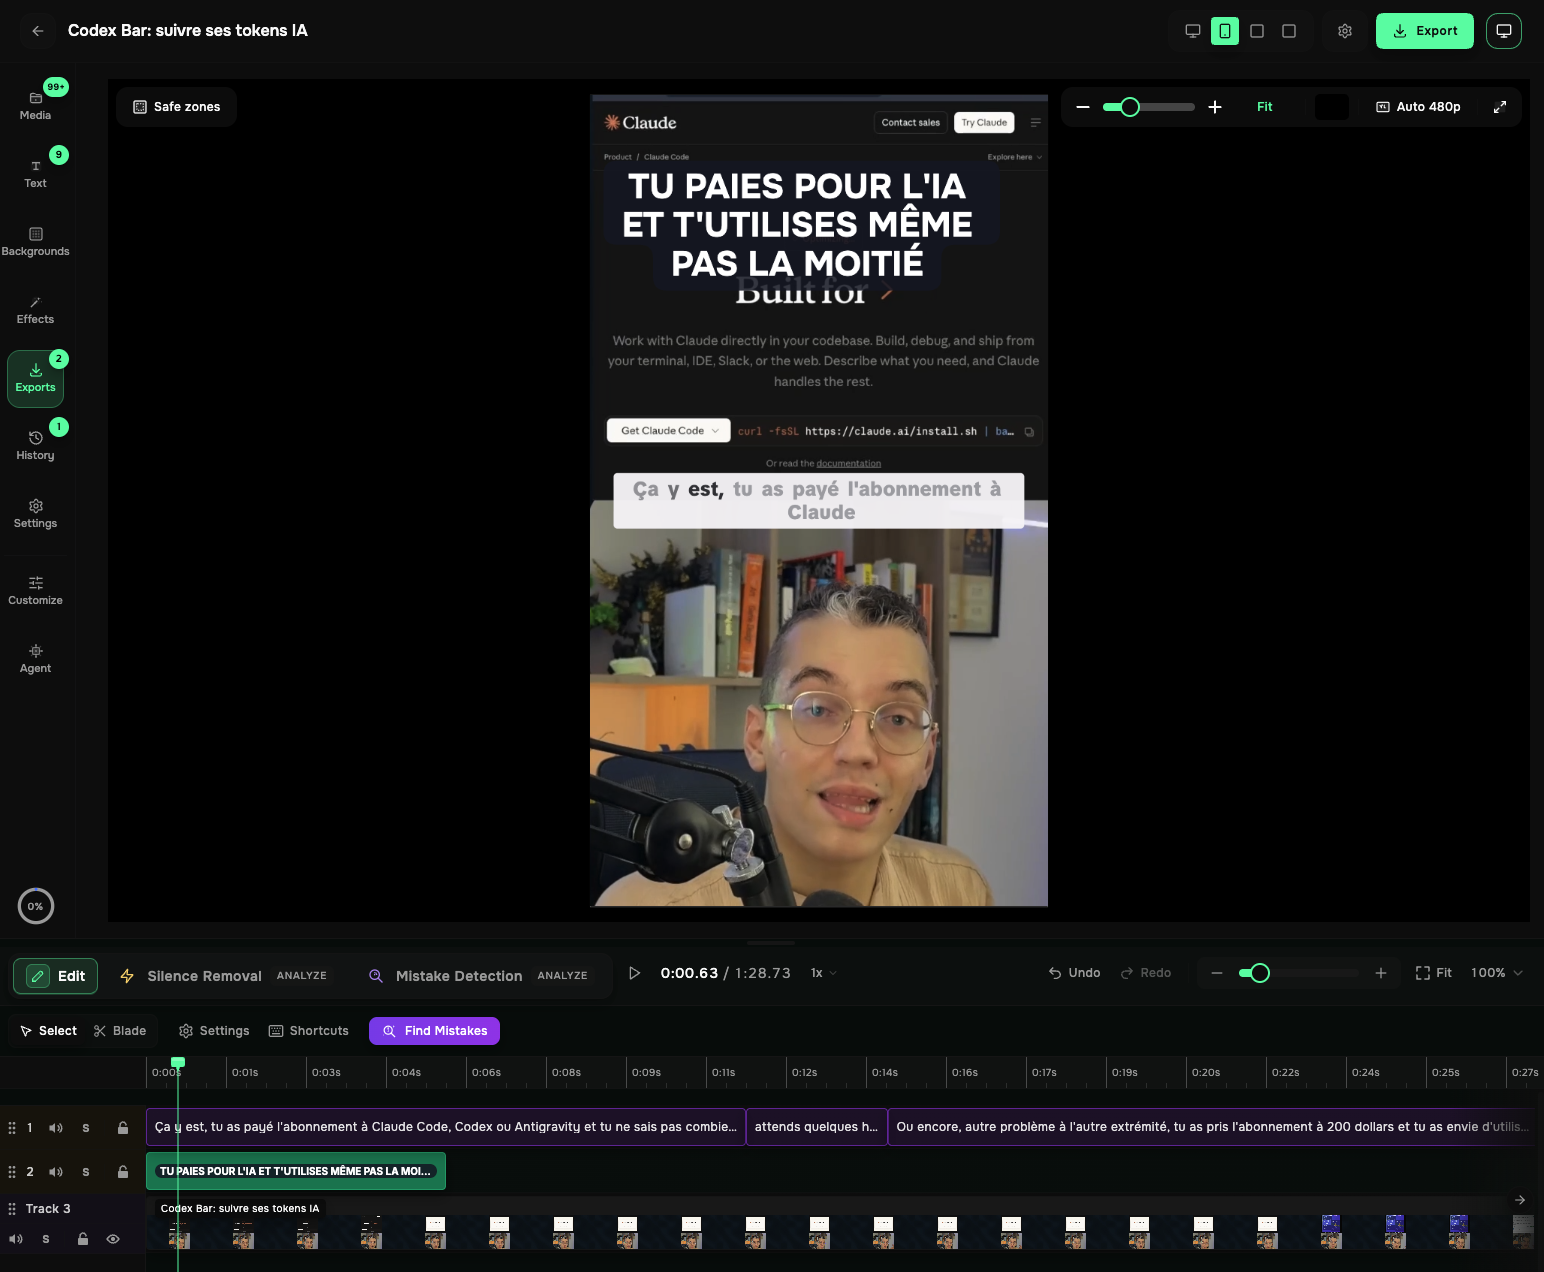
Task: Open keyboard Shortcuts
Action: point(309,1031)
